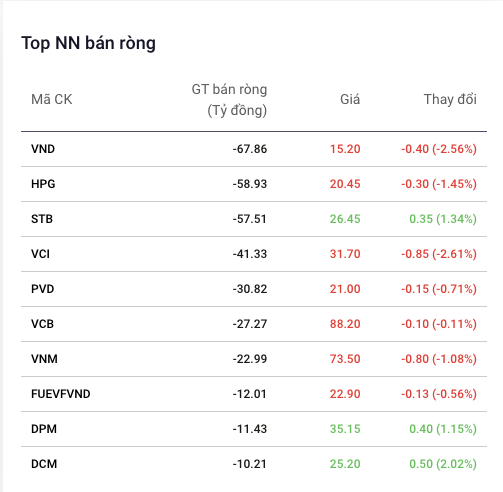Click the change 0.50 (2.02%)
Screen dimensions: 503x492
click(443, 464)
